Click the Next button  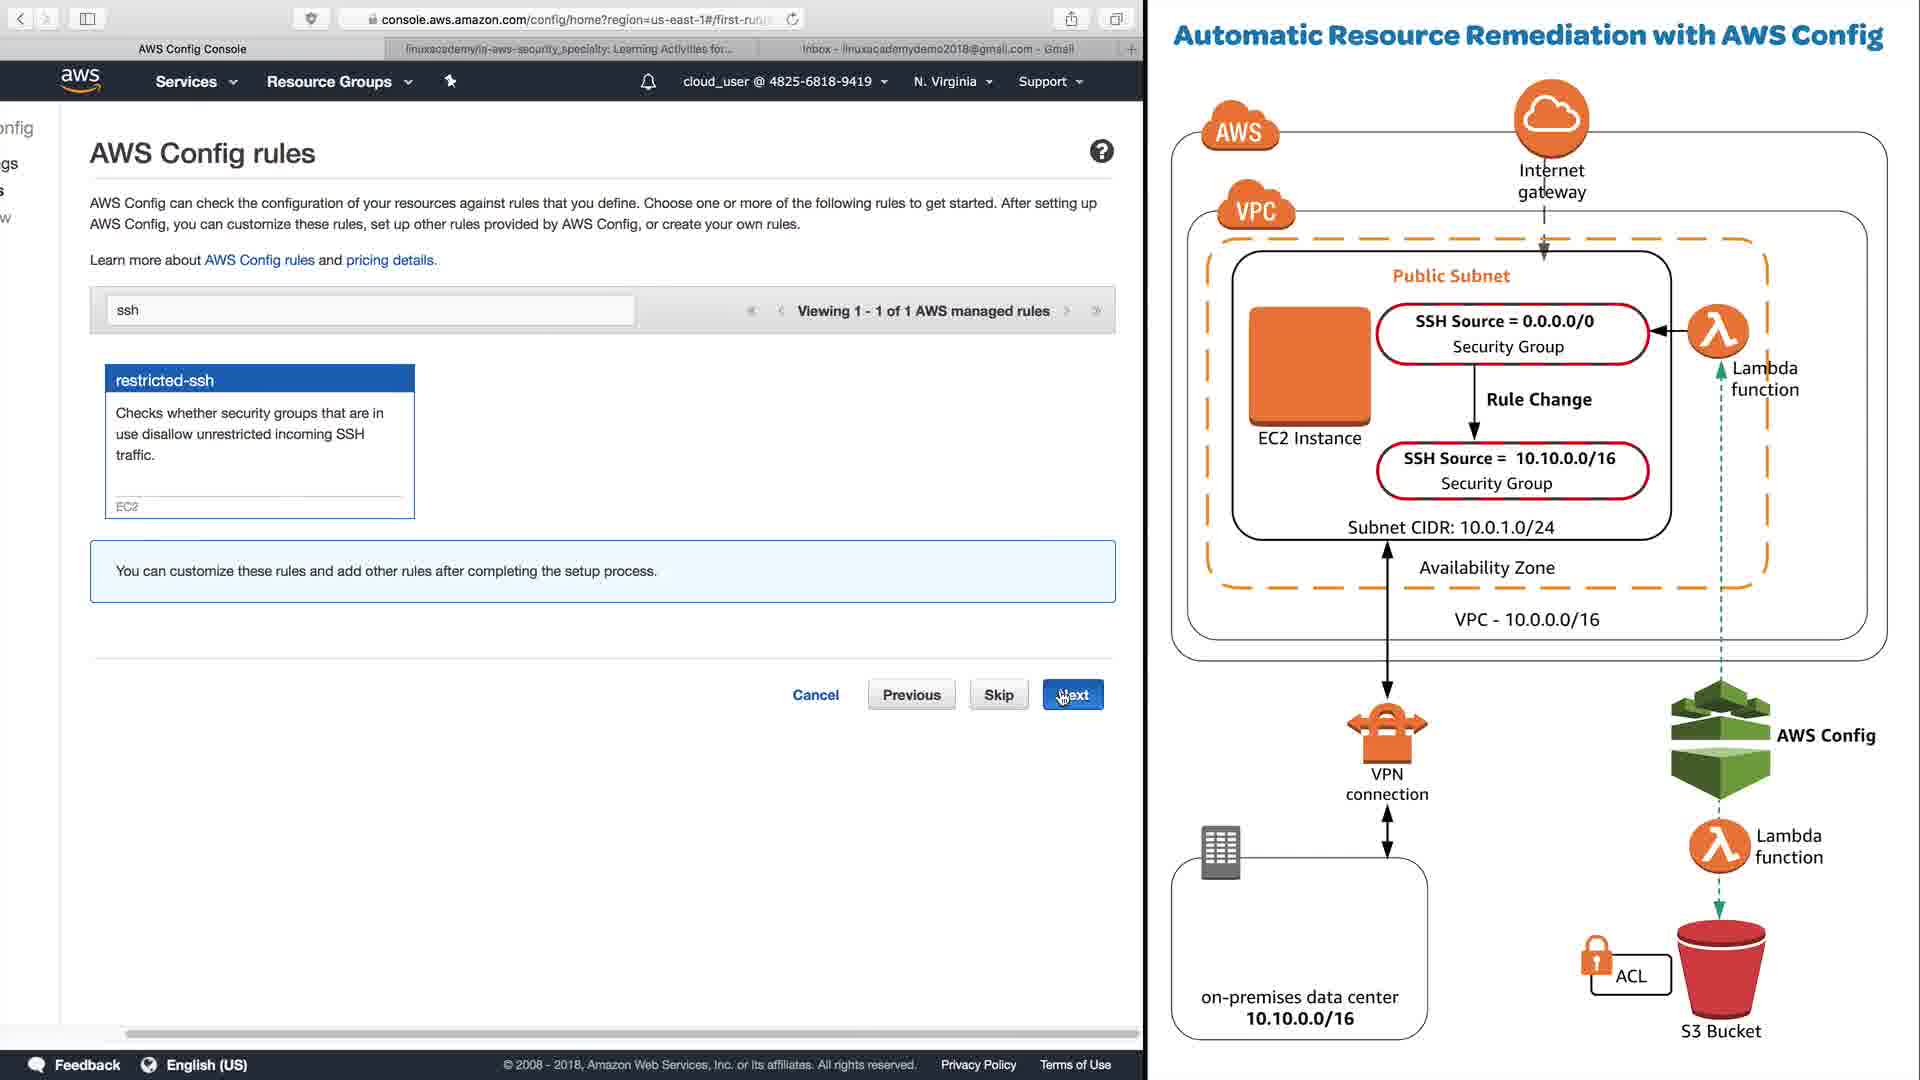tap(1072, 695)
